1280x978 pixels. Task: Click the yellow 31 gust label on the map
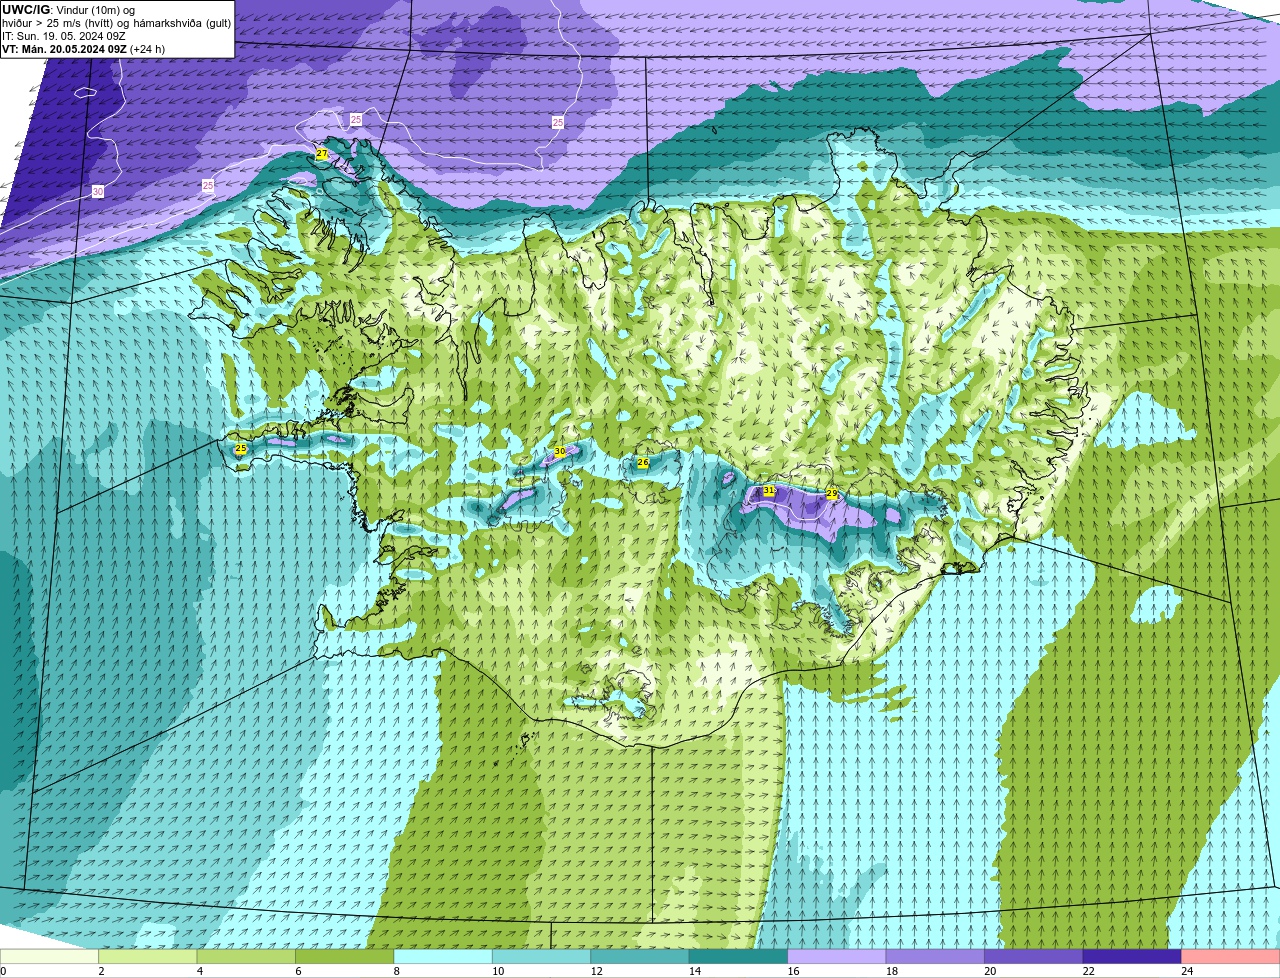point(769,491)
